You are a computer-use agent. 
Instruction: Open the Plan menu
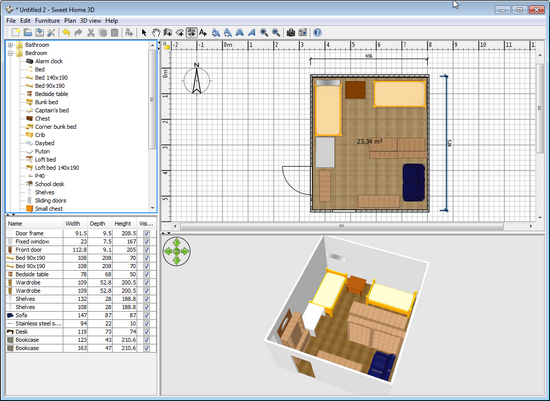pos(70,21)
